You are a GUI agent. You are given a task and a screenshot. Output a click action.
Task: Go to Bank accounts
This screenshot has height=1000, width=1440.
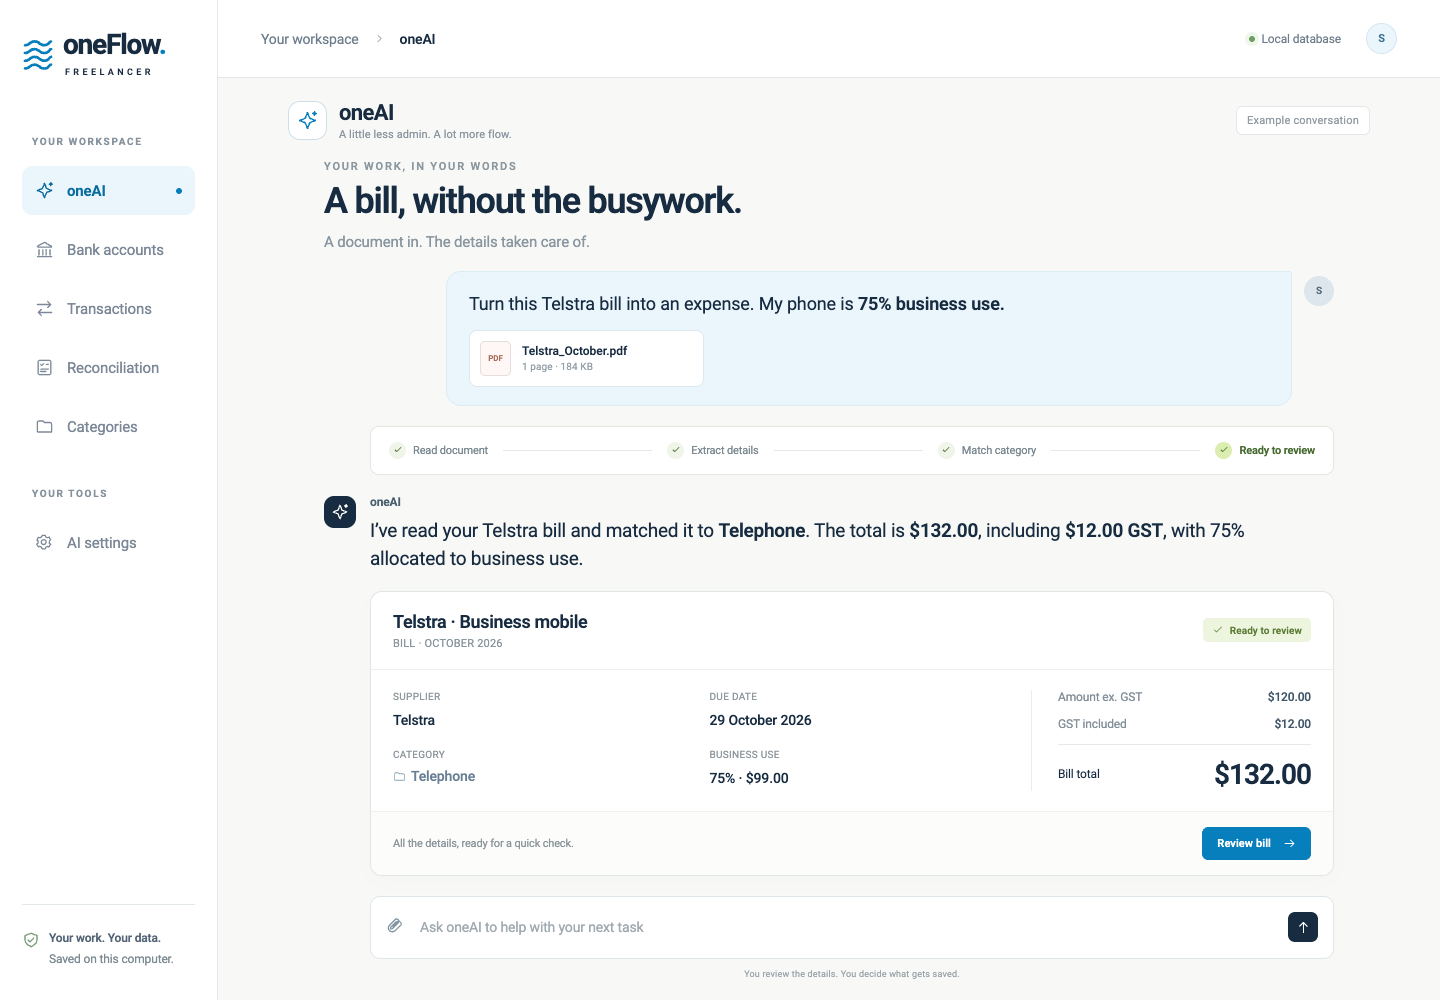[x=108, y=250]
